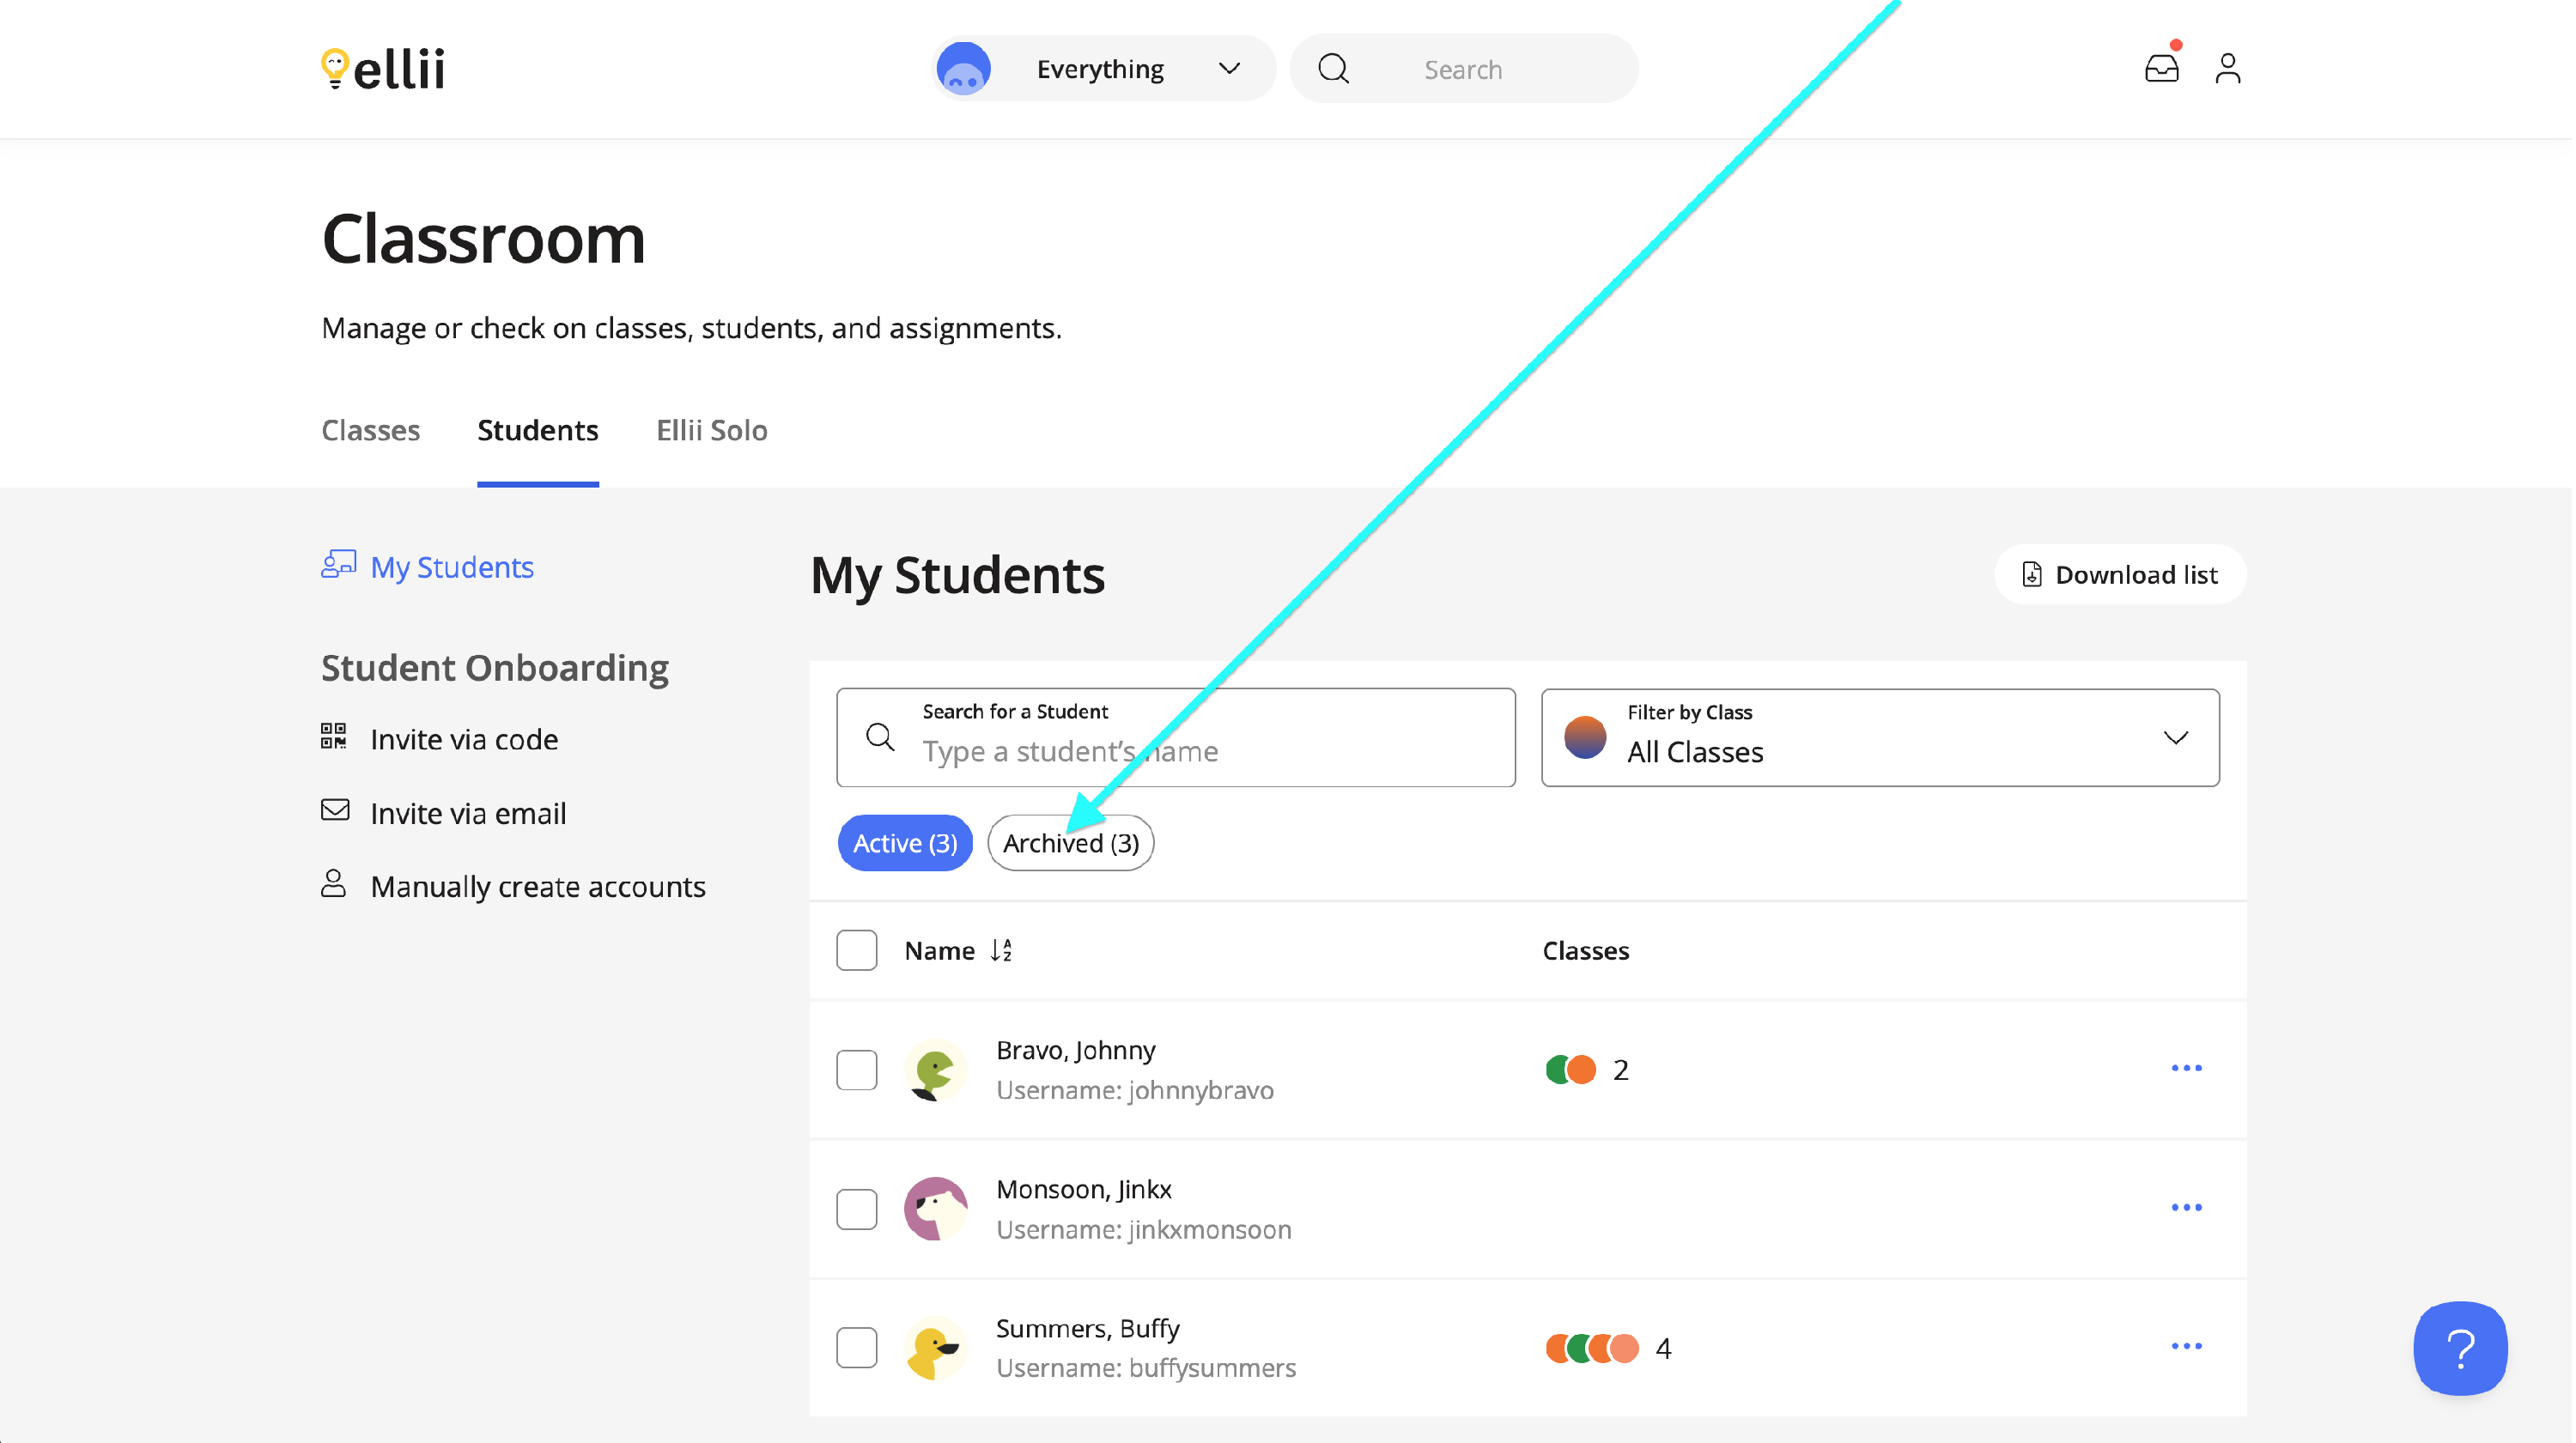Open the Filter by Class dropdown
The width and height of the screenshot is (2576, 1443).
tap(1879, 738)
